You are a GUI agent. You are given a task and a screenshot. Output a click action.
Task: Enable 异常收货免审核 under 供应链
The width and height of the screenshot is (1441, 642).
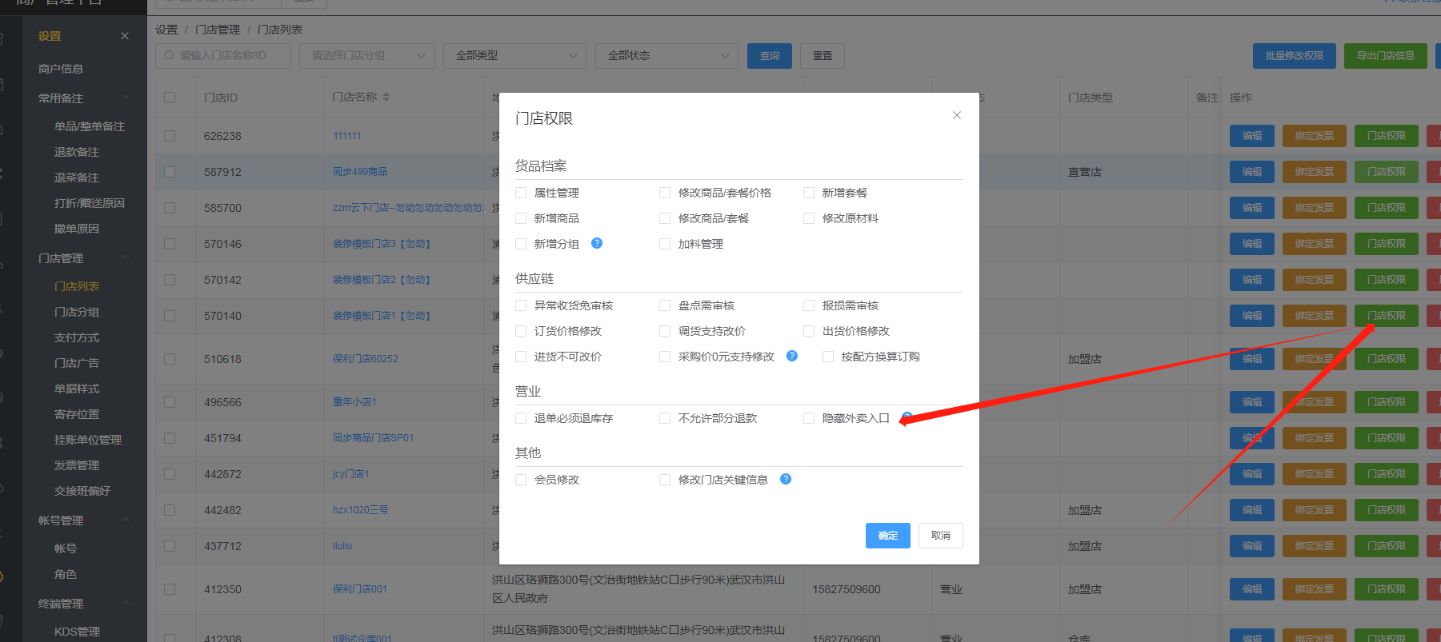coord(520,305)
